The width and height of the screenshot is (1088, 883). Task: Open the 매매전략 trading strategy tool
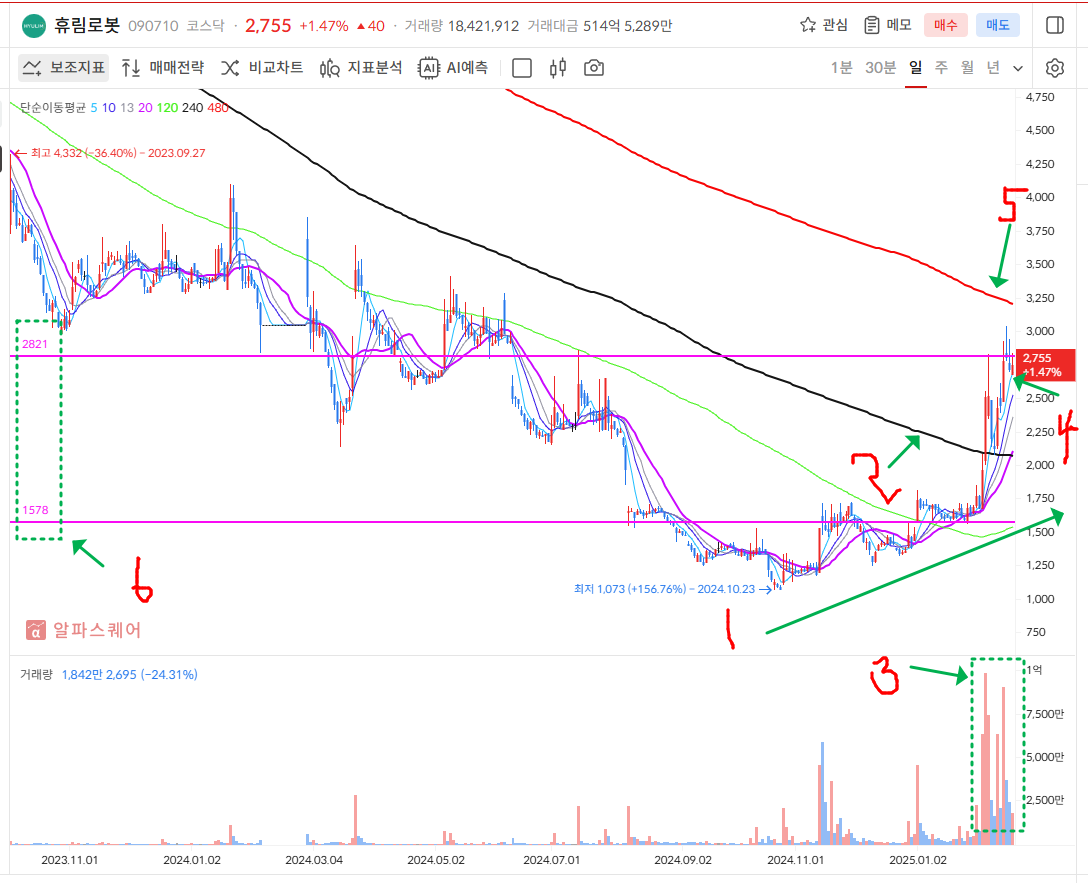coord(163,67)
